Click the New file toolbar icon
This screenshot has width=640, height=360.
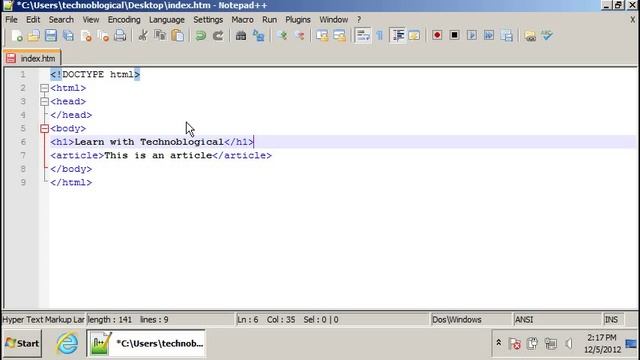pyautogui.click(x=17, y=36)
